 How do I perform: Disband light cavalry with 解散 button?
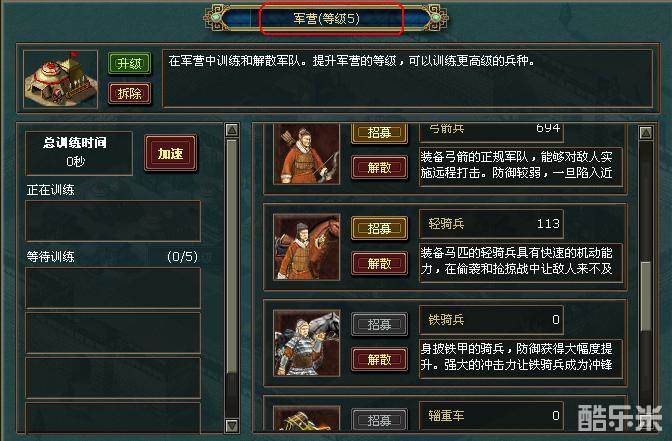point(379,263)
